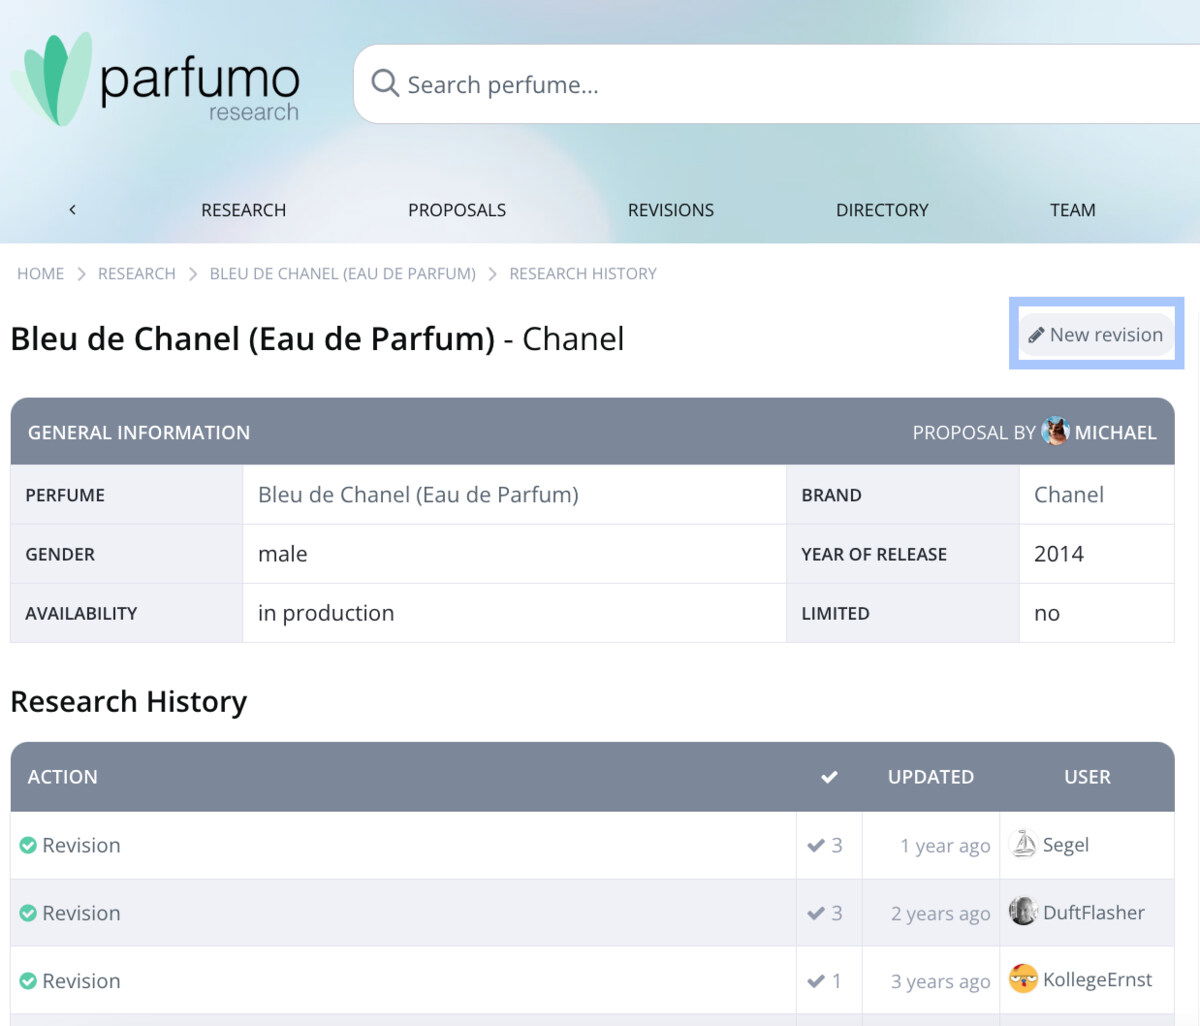Click the Action column header
The height and width of the screenshot is (1026, 1200).
pos(63,777)
